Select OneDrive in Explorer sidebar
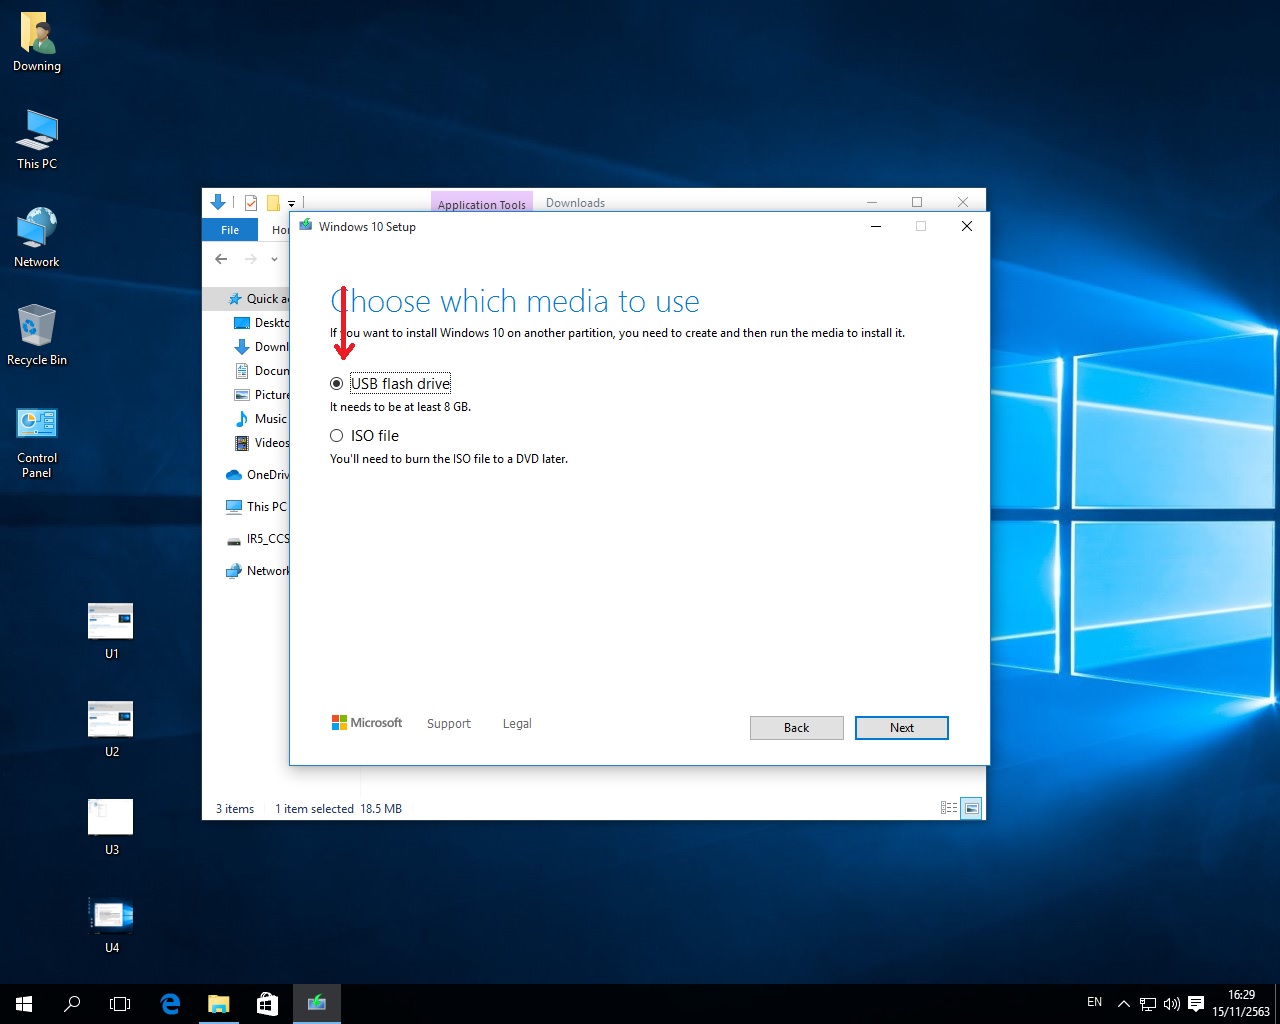 click(257, 475)
